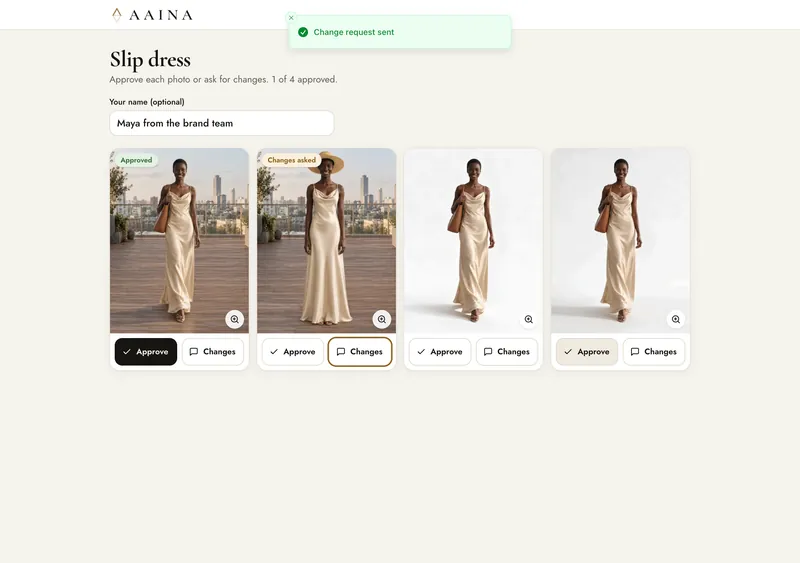This screenshot has height=563, width=800.
Task: Zoom the fourth studio photo
Action: click(676, 320)
